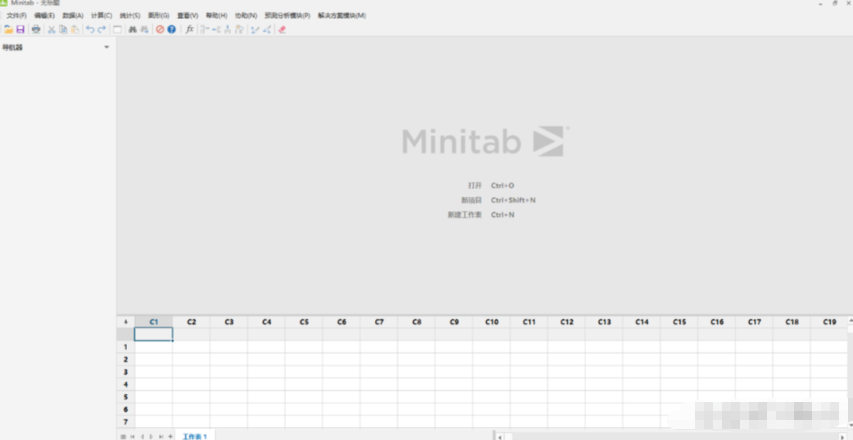Select column header C14
853x440 pixels.
coord(642,322)
